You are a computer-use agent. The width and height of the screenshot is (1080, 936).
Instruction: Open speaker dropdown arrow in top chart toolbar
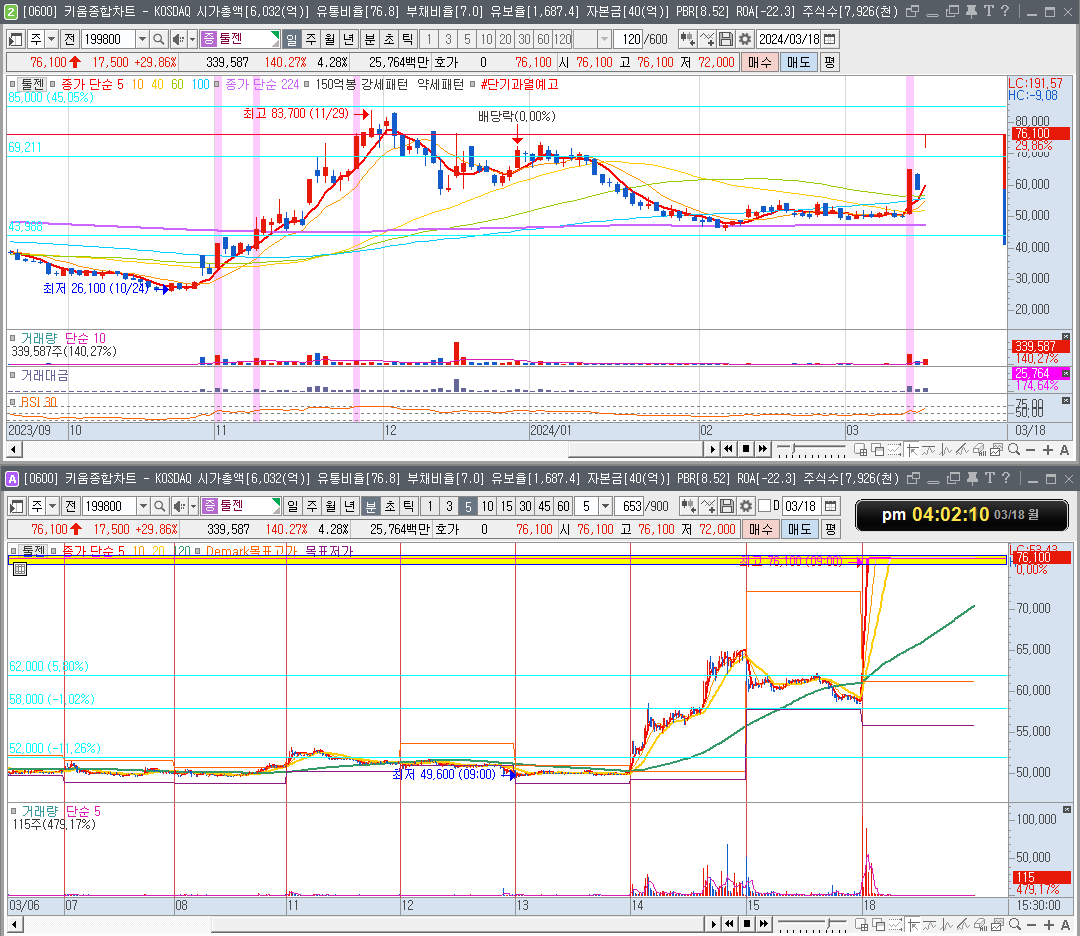pyautogui.click(x=192, y=39)
